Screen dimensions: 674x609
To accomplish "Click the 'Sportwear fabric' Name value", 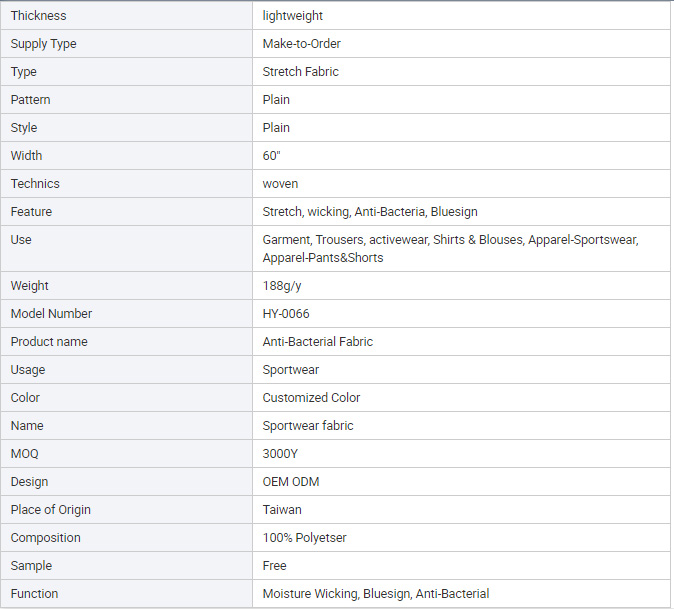I will click(x=308, y=426).
